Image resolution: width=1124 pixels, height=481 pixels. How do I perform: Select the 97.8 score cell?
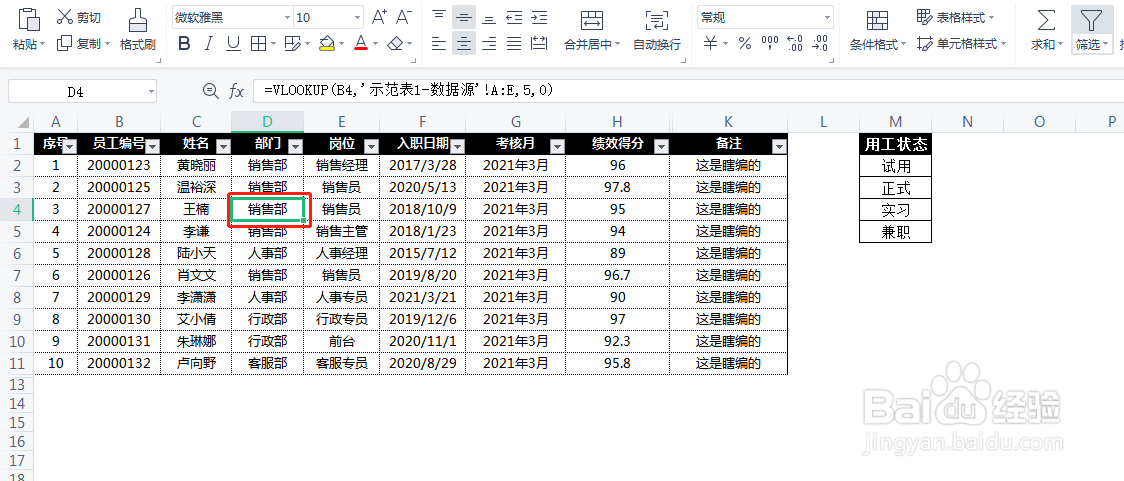[617, 188]
